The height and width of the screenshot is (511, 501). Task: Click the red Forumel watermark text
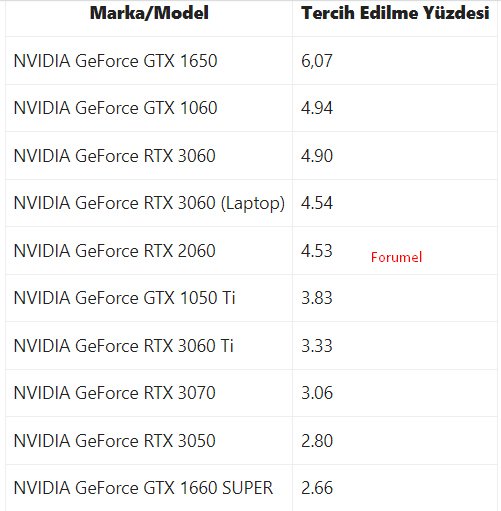(x=396, y=257)
